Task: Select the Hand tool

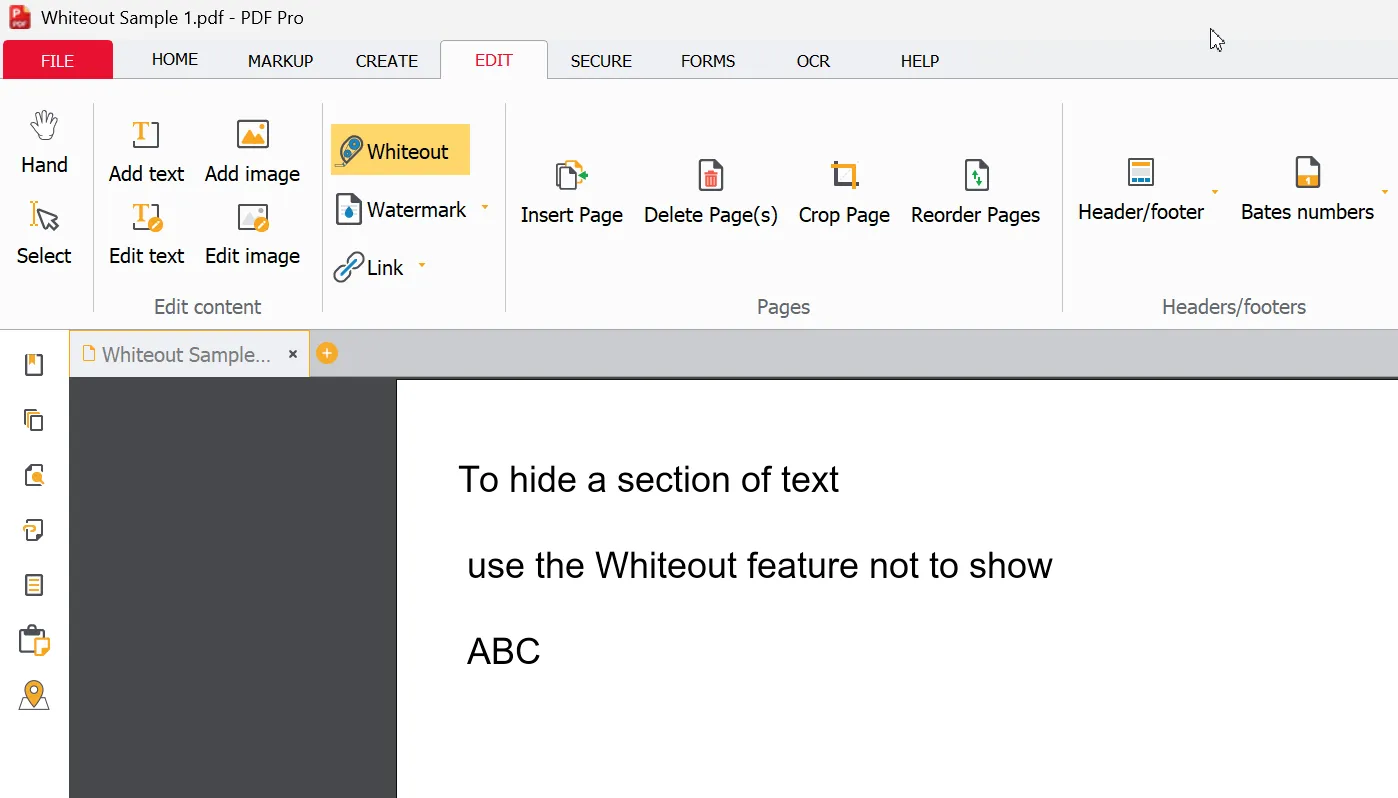Action: (x=44, y=143)
